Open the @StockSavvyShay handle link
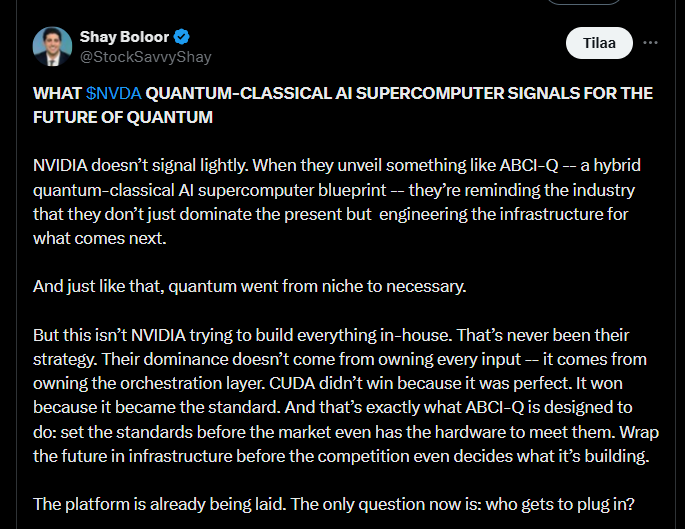685x529 pixels. pyautogui.click(x=145, y=57)
